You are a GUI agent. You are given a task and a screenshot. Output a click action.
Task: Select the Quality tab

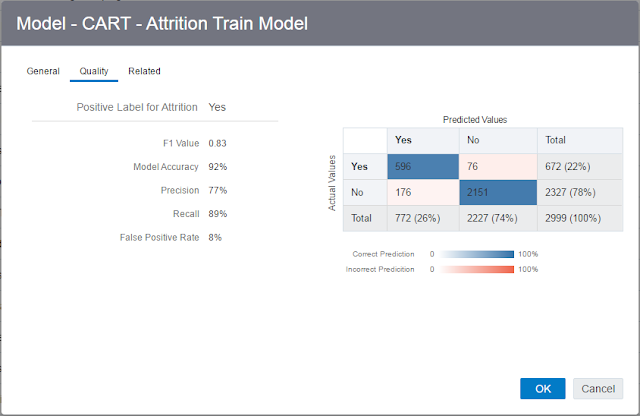tap(94, 71)
